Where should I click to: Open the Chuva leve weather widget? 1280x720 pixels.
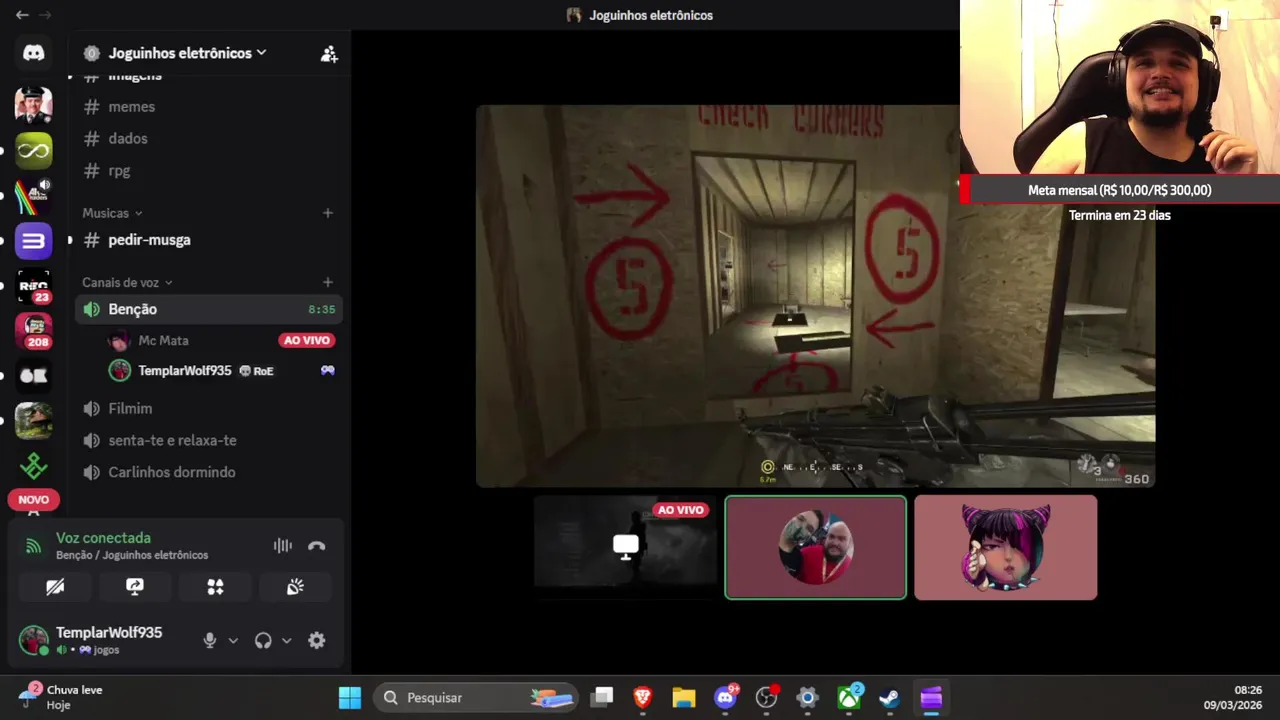point(62,697)
